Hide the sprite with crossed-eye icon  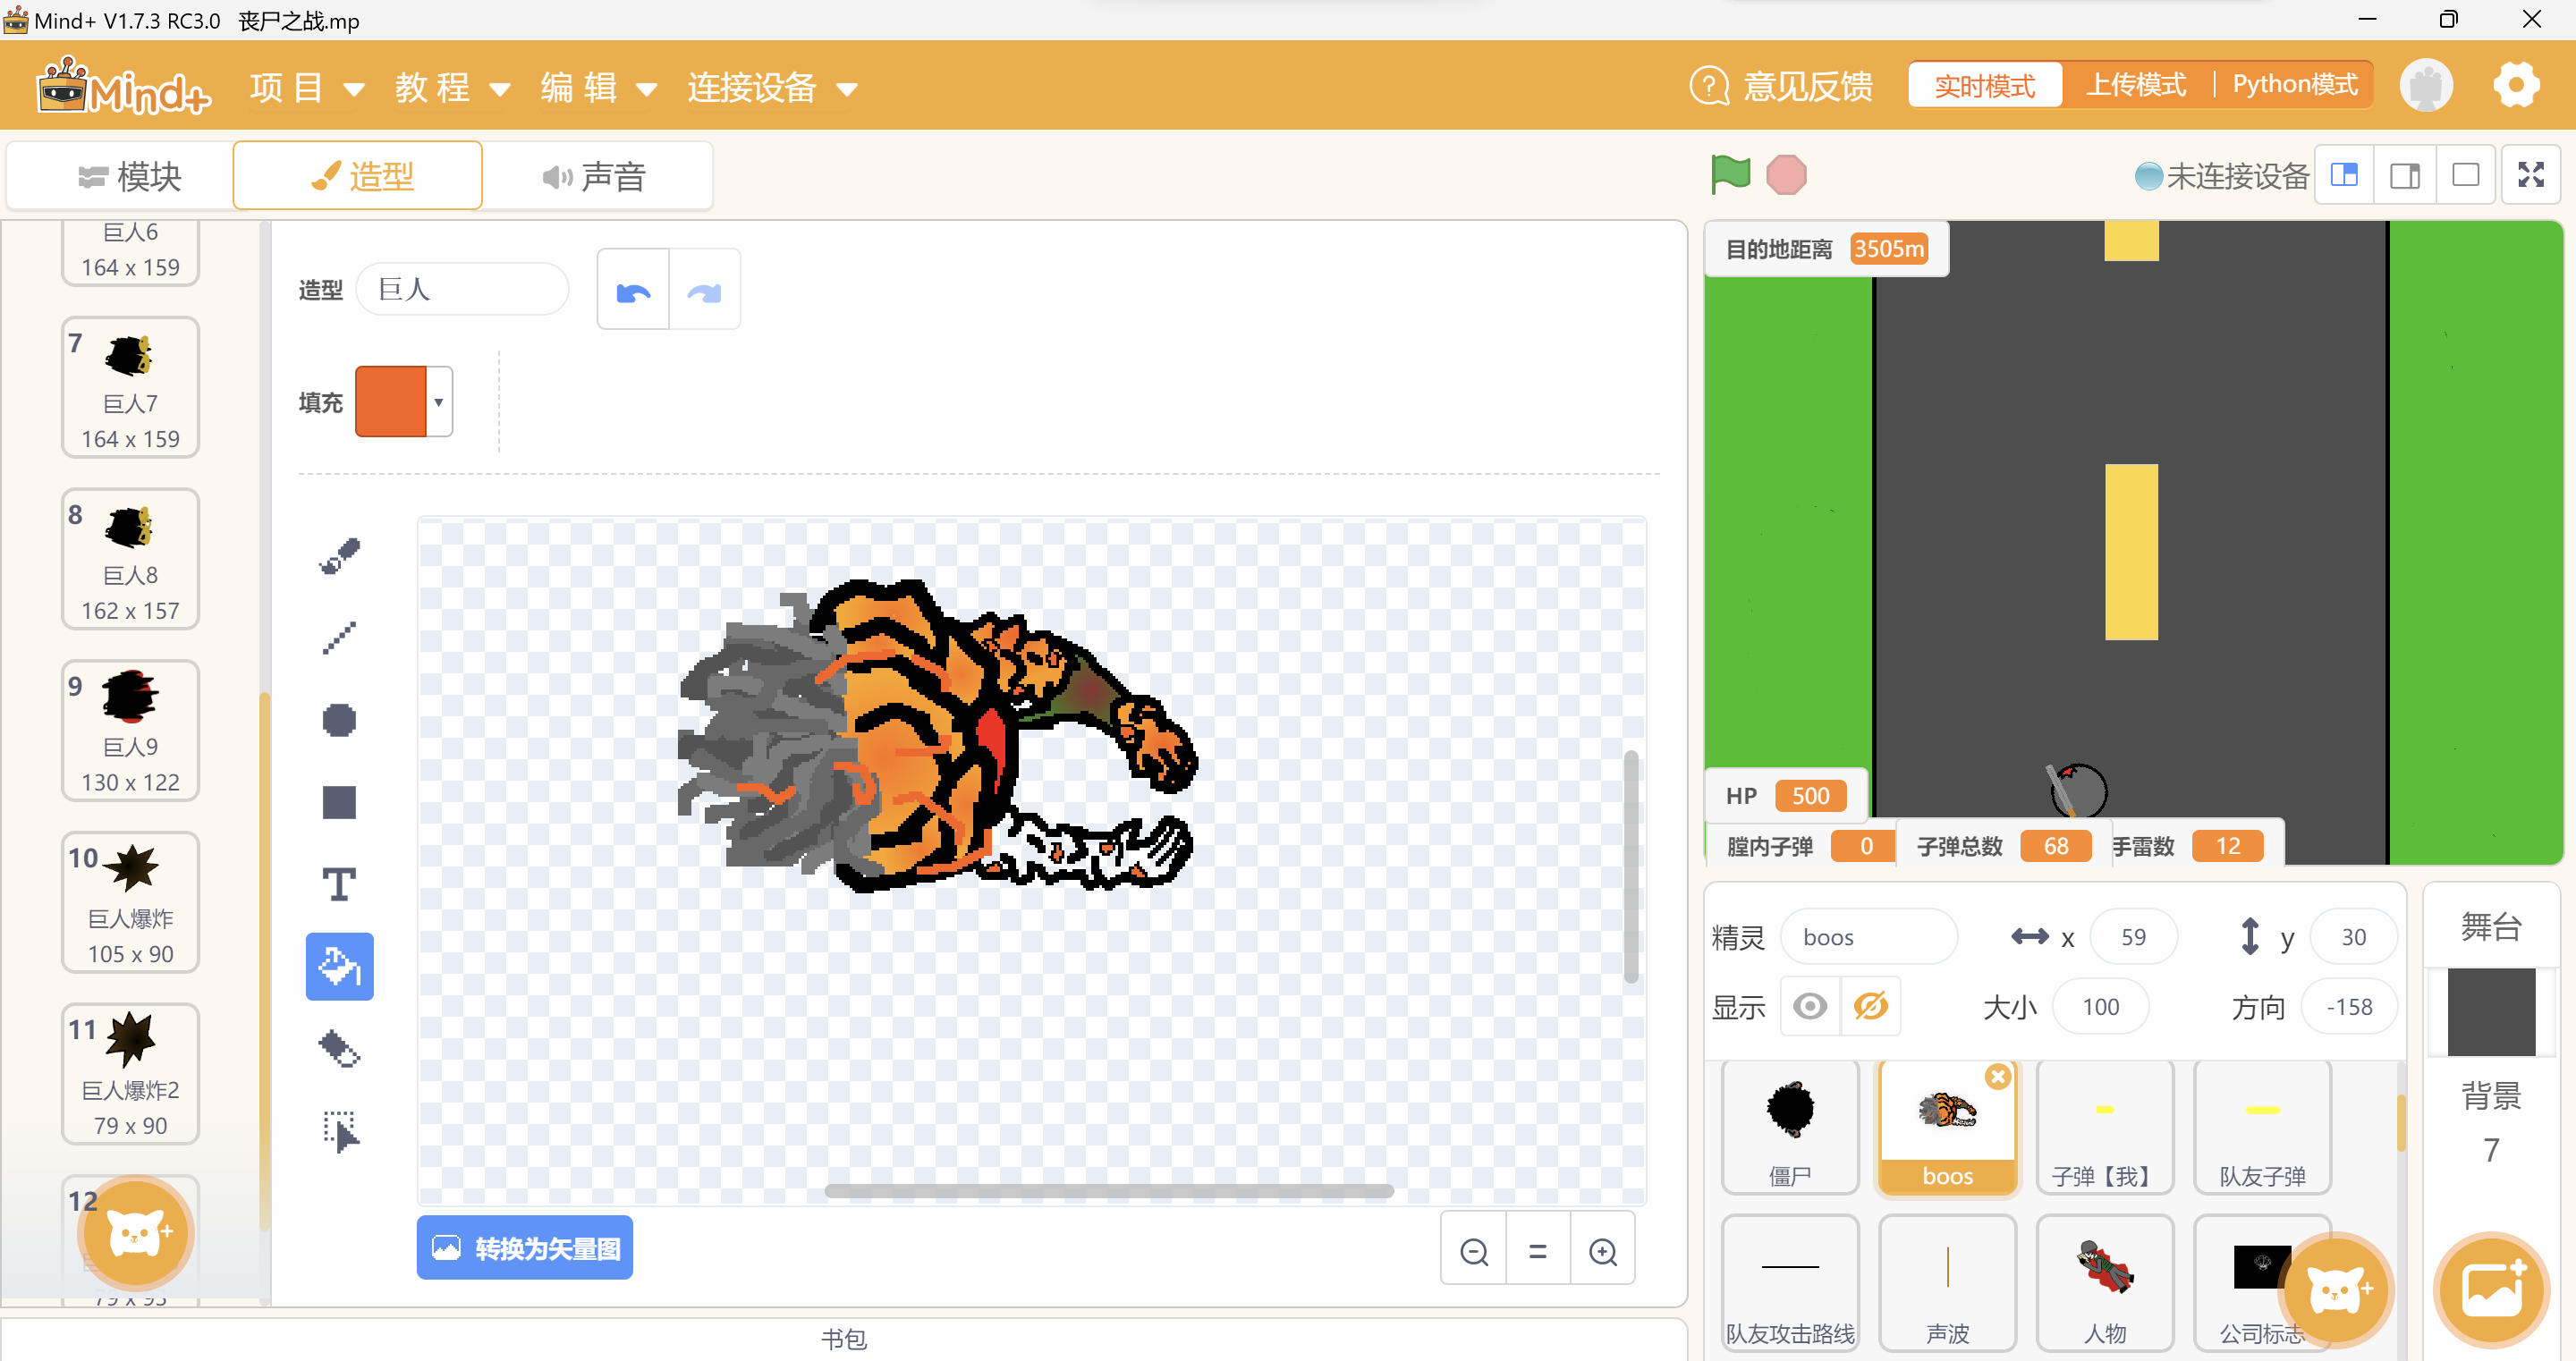click(1871, 1005)
